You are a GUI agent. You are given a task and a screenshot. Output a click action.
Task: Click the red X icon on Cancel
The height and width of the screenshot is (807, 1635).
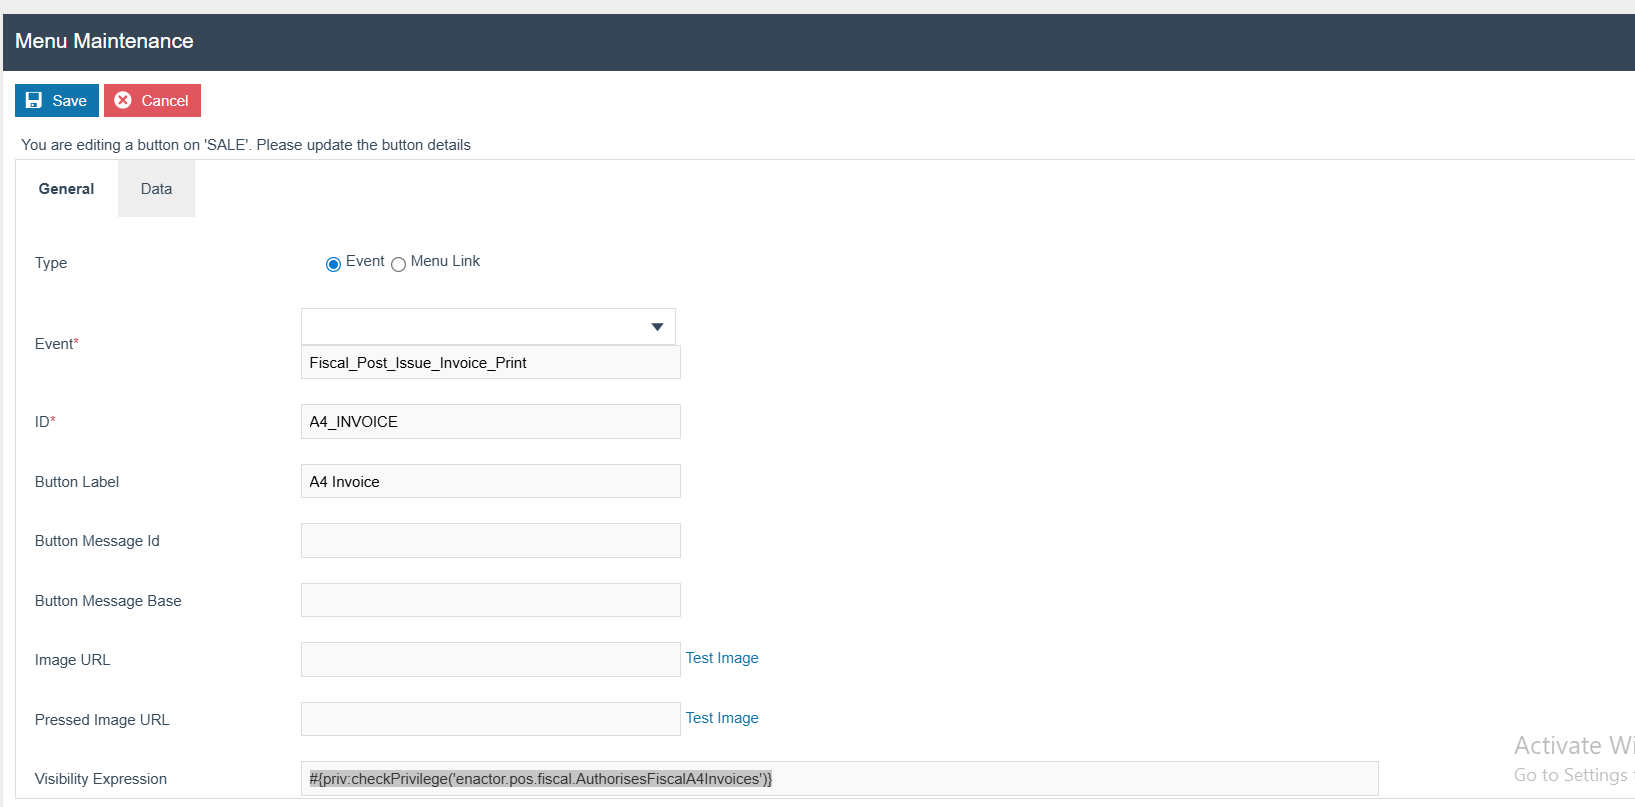123,100
